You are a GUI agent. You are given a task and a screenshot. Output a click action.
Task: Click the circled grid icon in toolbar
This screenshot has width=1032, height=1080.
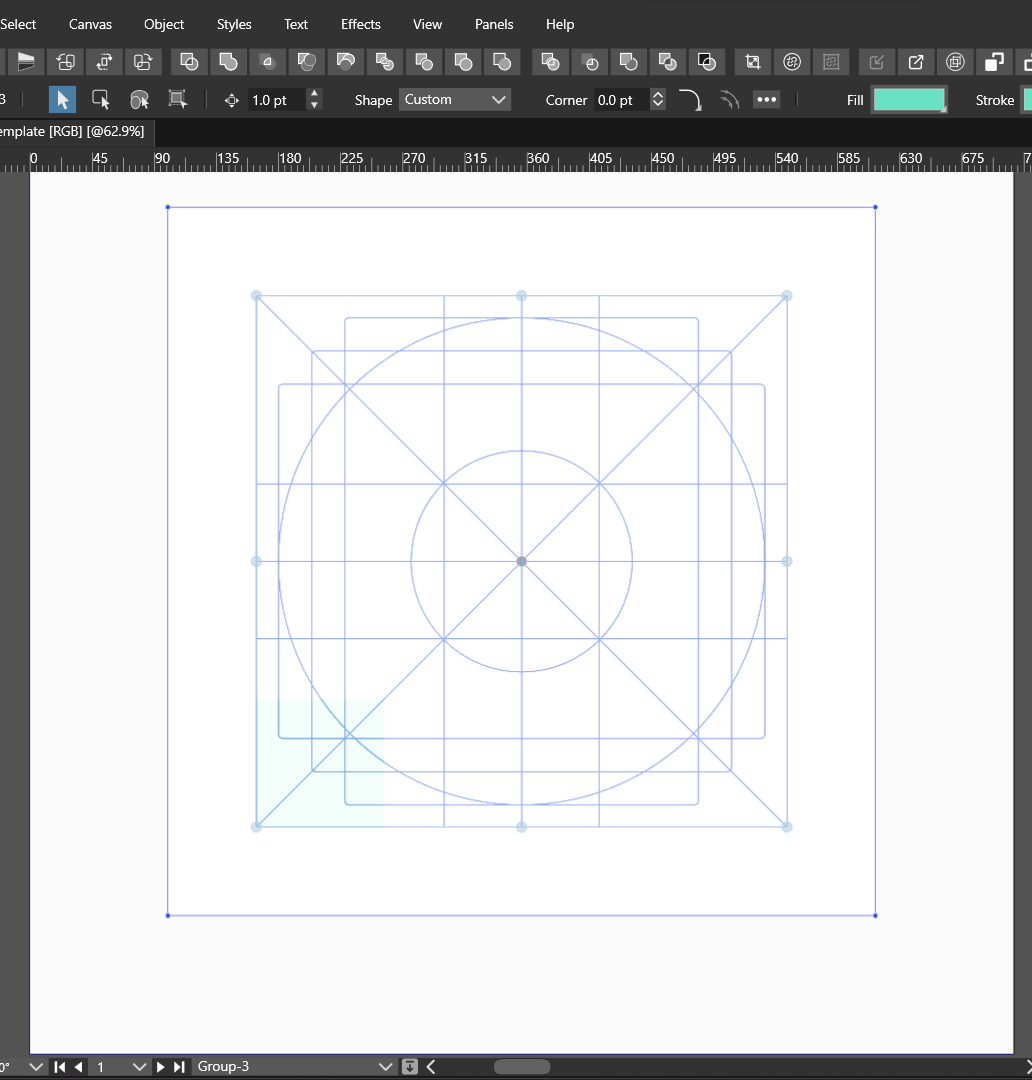[955, 62]
